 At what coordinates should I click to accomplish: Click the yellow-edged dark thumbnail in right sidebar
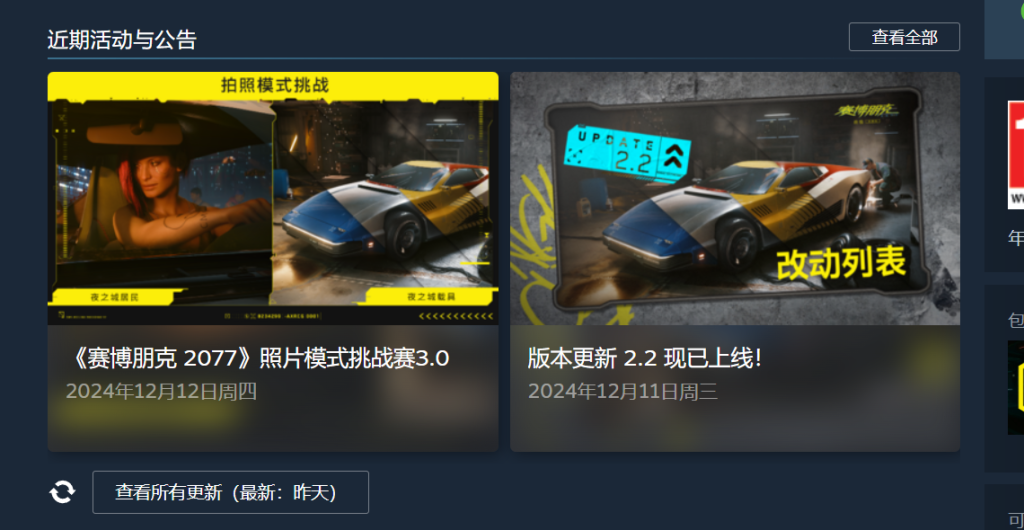click(x=1016, y=387)
